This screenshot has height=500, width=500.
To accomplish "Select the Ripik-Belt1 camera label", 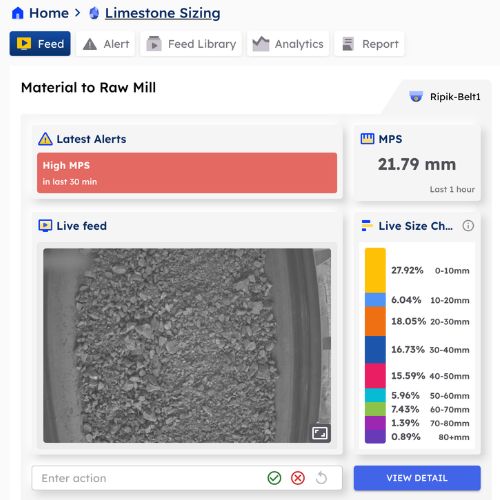I will [x=455, y=97].
